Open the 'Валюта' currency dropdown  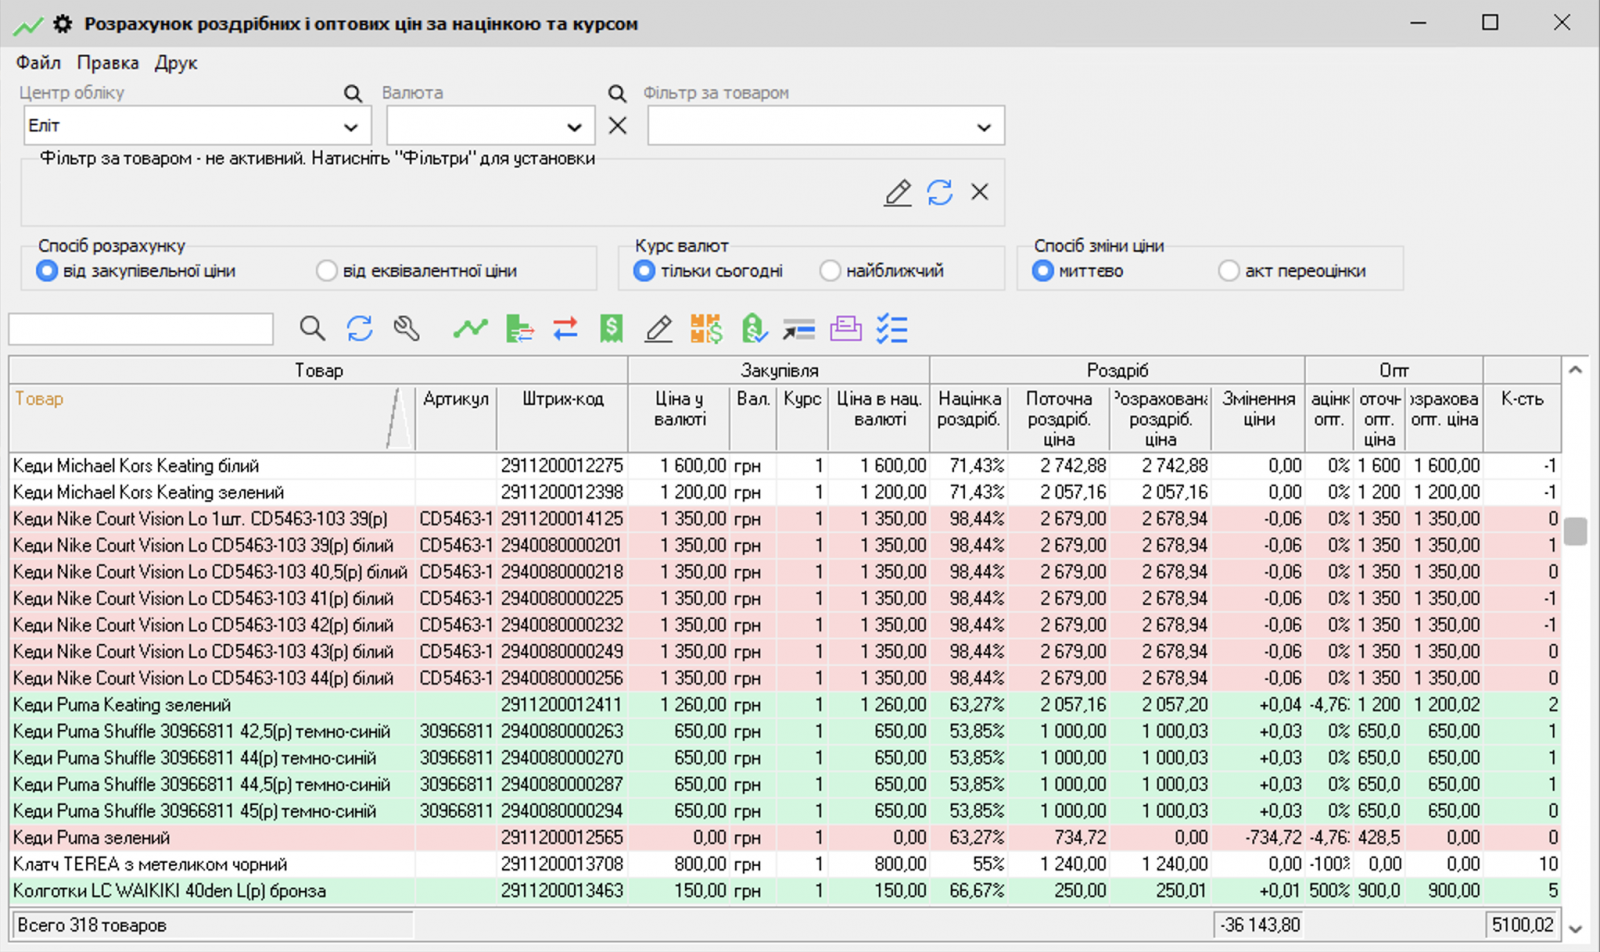pyautogui.click(x=574, y=127)
